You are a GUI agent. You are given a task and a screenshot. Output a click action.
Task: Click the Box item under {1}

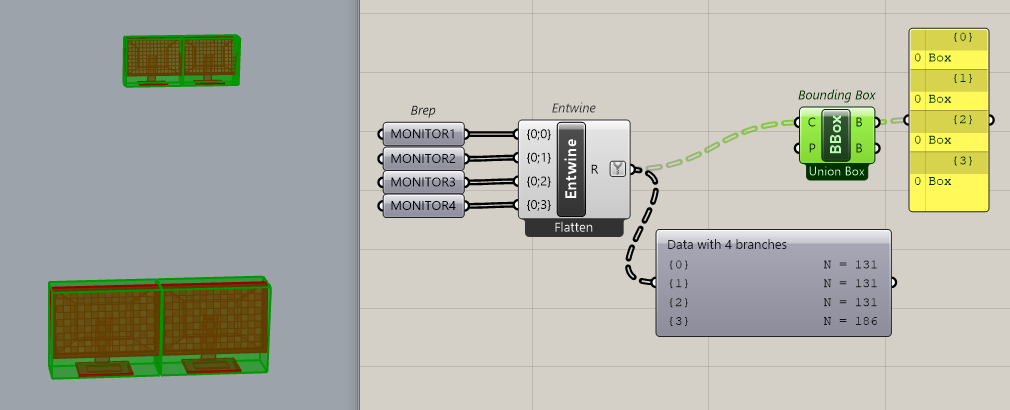pos(940,99)
